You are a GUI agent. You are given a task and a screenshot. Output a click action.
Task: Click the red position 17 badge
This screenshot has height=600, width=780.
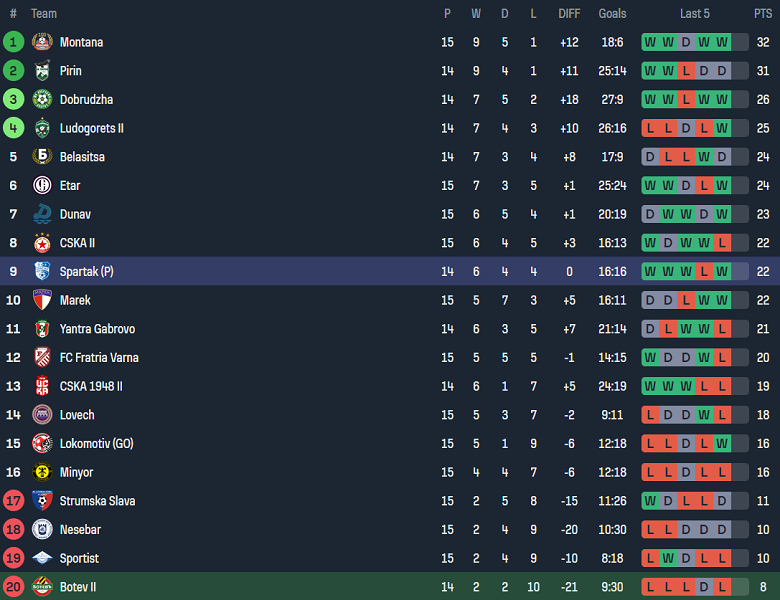click(13, 501)
